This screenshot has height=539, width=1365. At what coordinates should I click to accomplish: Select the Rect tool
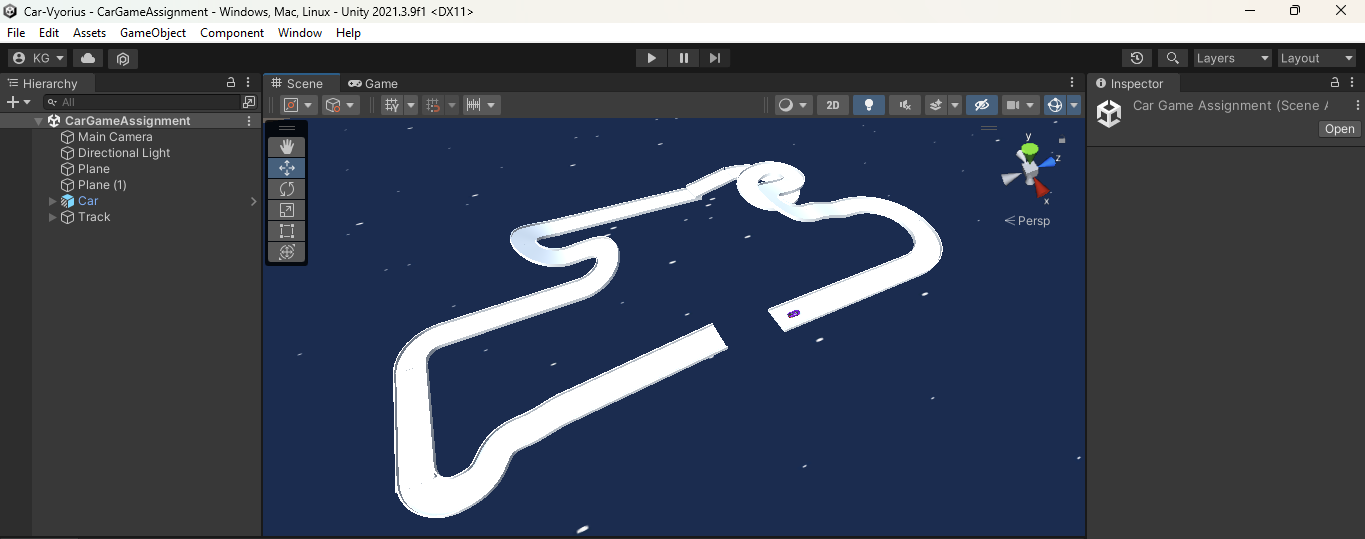tap(287, 231)
